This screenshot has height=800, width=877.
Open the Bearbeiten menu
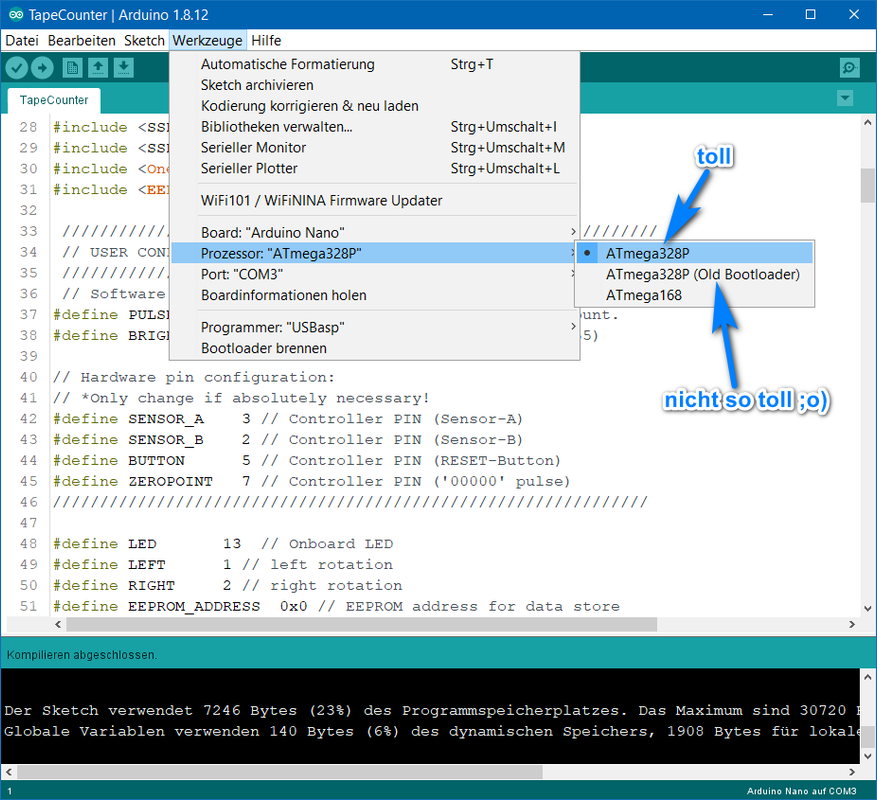[x=81, y=40]
